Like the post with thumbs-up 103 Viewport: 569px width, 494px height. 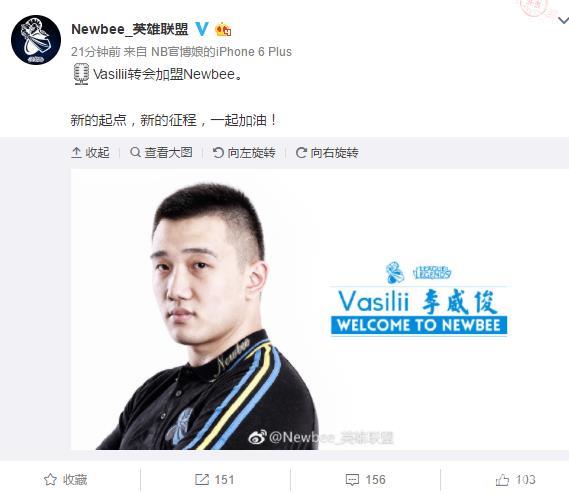(502, 480)
